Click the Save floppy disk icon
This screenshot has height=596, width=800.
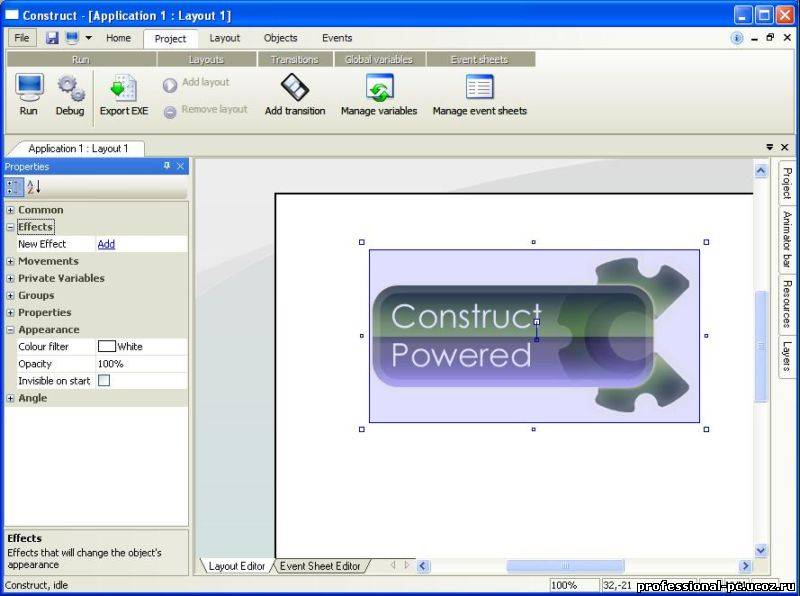tap(52, 38)
